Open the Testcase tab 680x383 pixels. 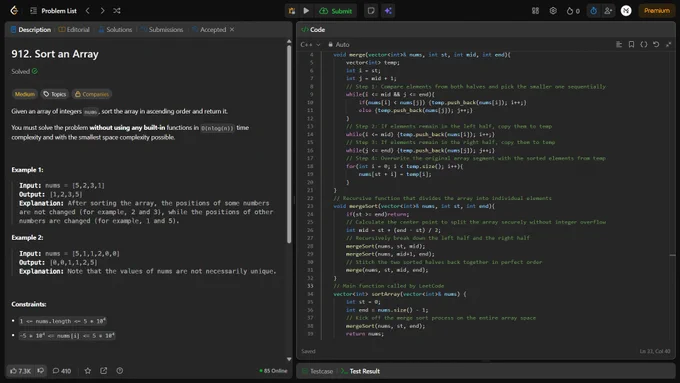[317, 371]
